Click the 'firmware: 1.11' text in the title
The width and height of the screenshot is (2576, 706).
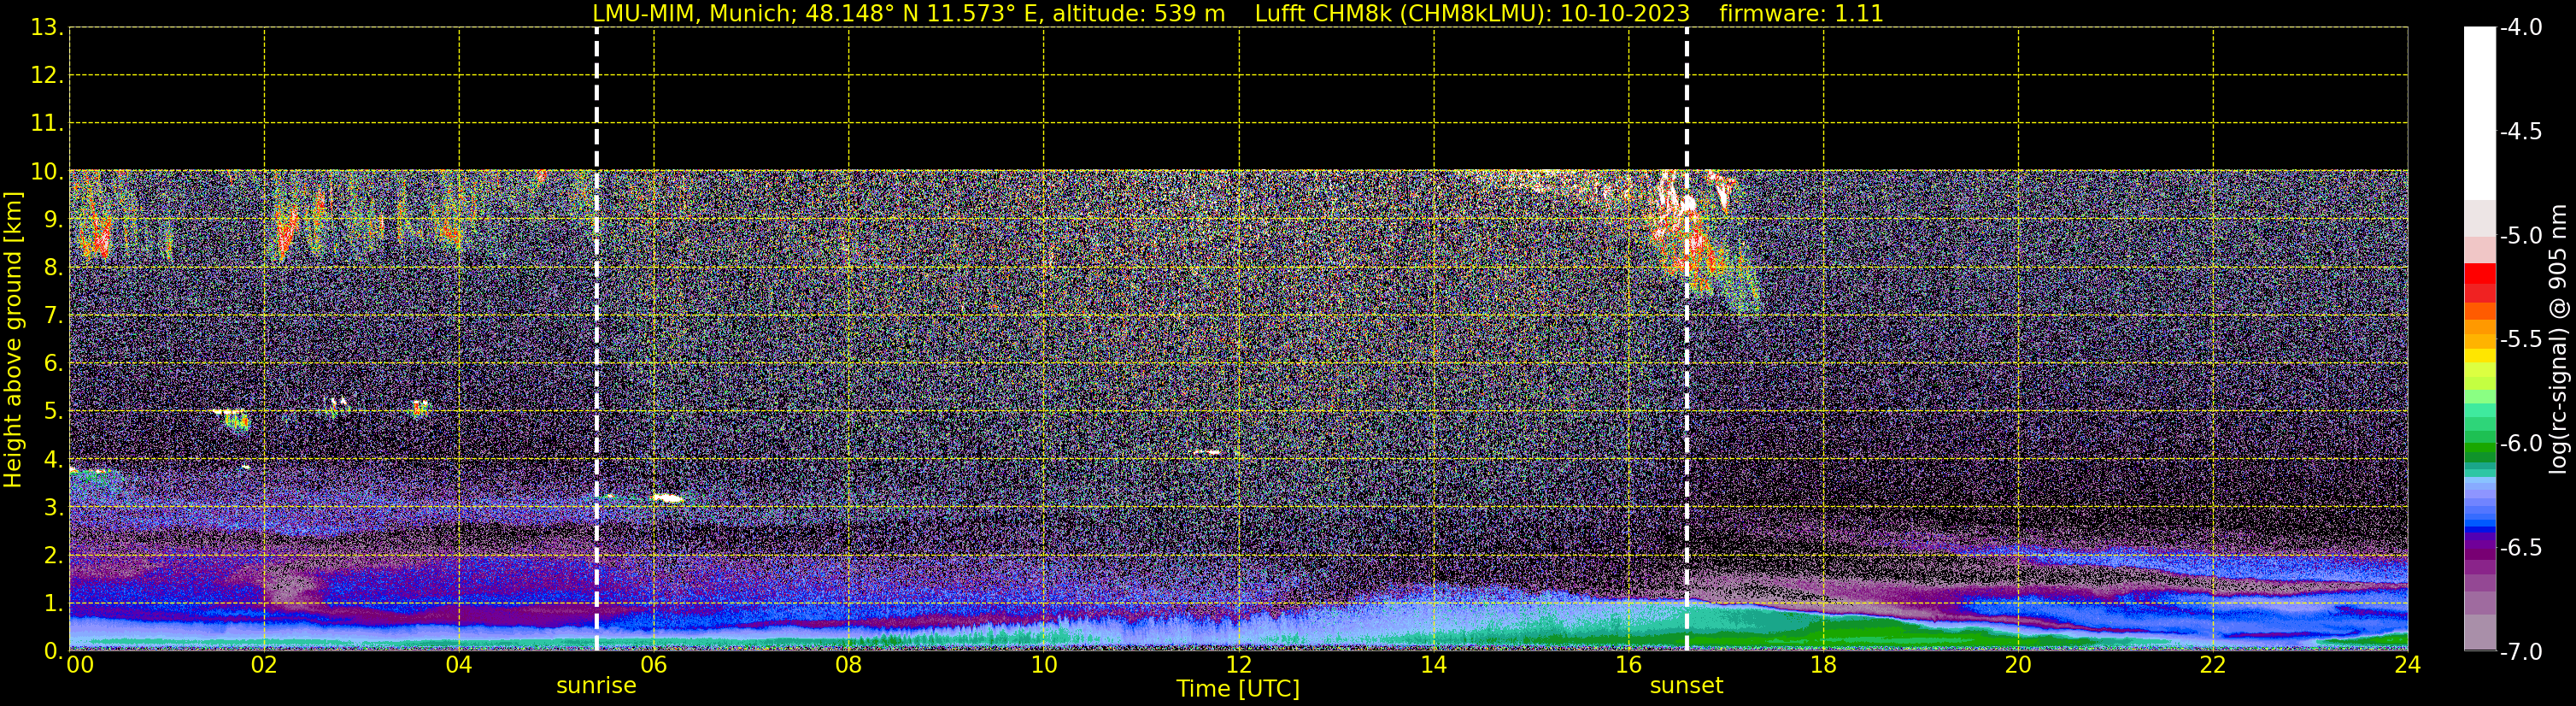1801,13
